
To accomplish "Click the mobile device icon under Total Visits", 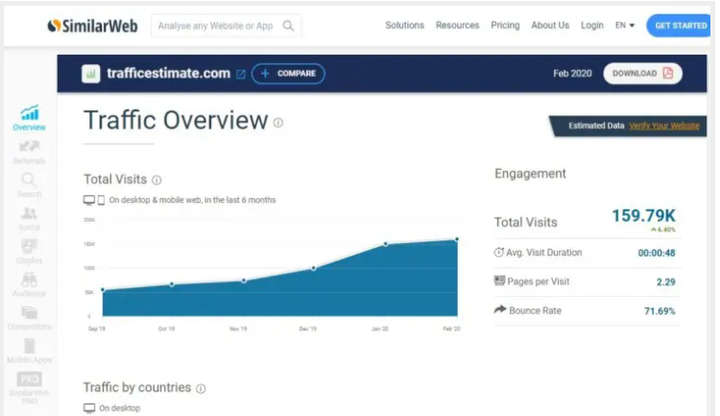I will [x=101, y=200].
